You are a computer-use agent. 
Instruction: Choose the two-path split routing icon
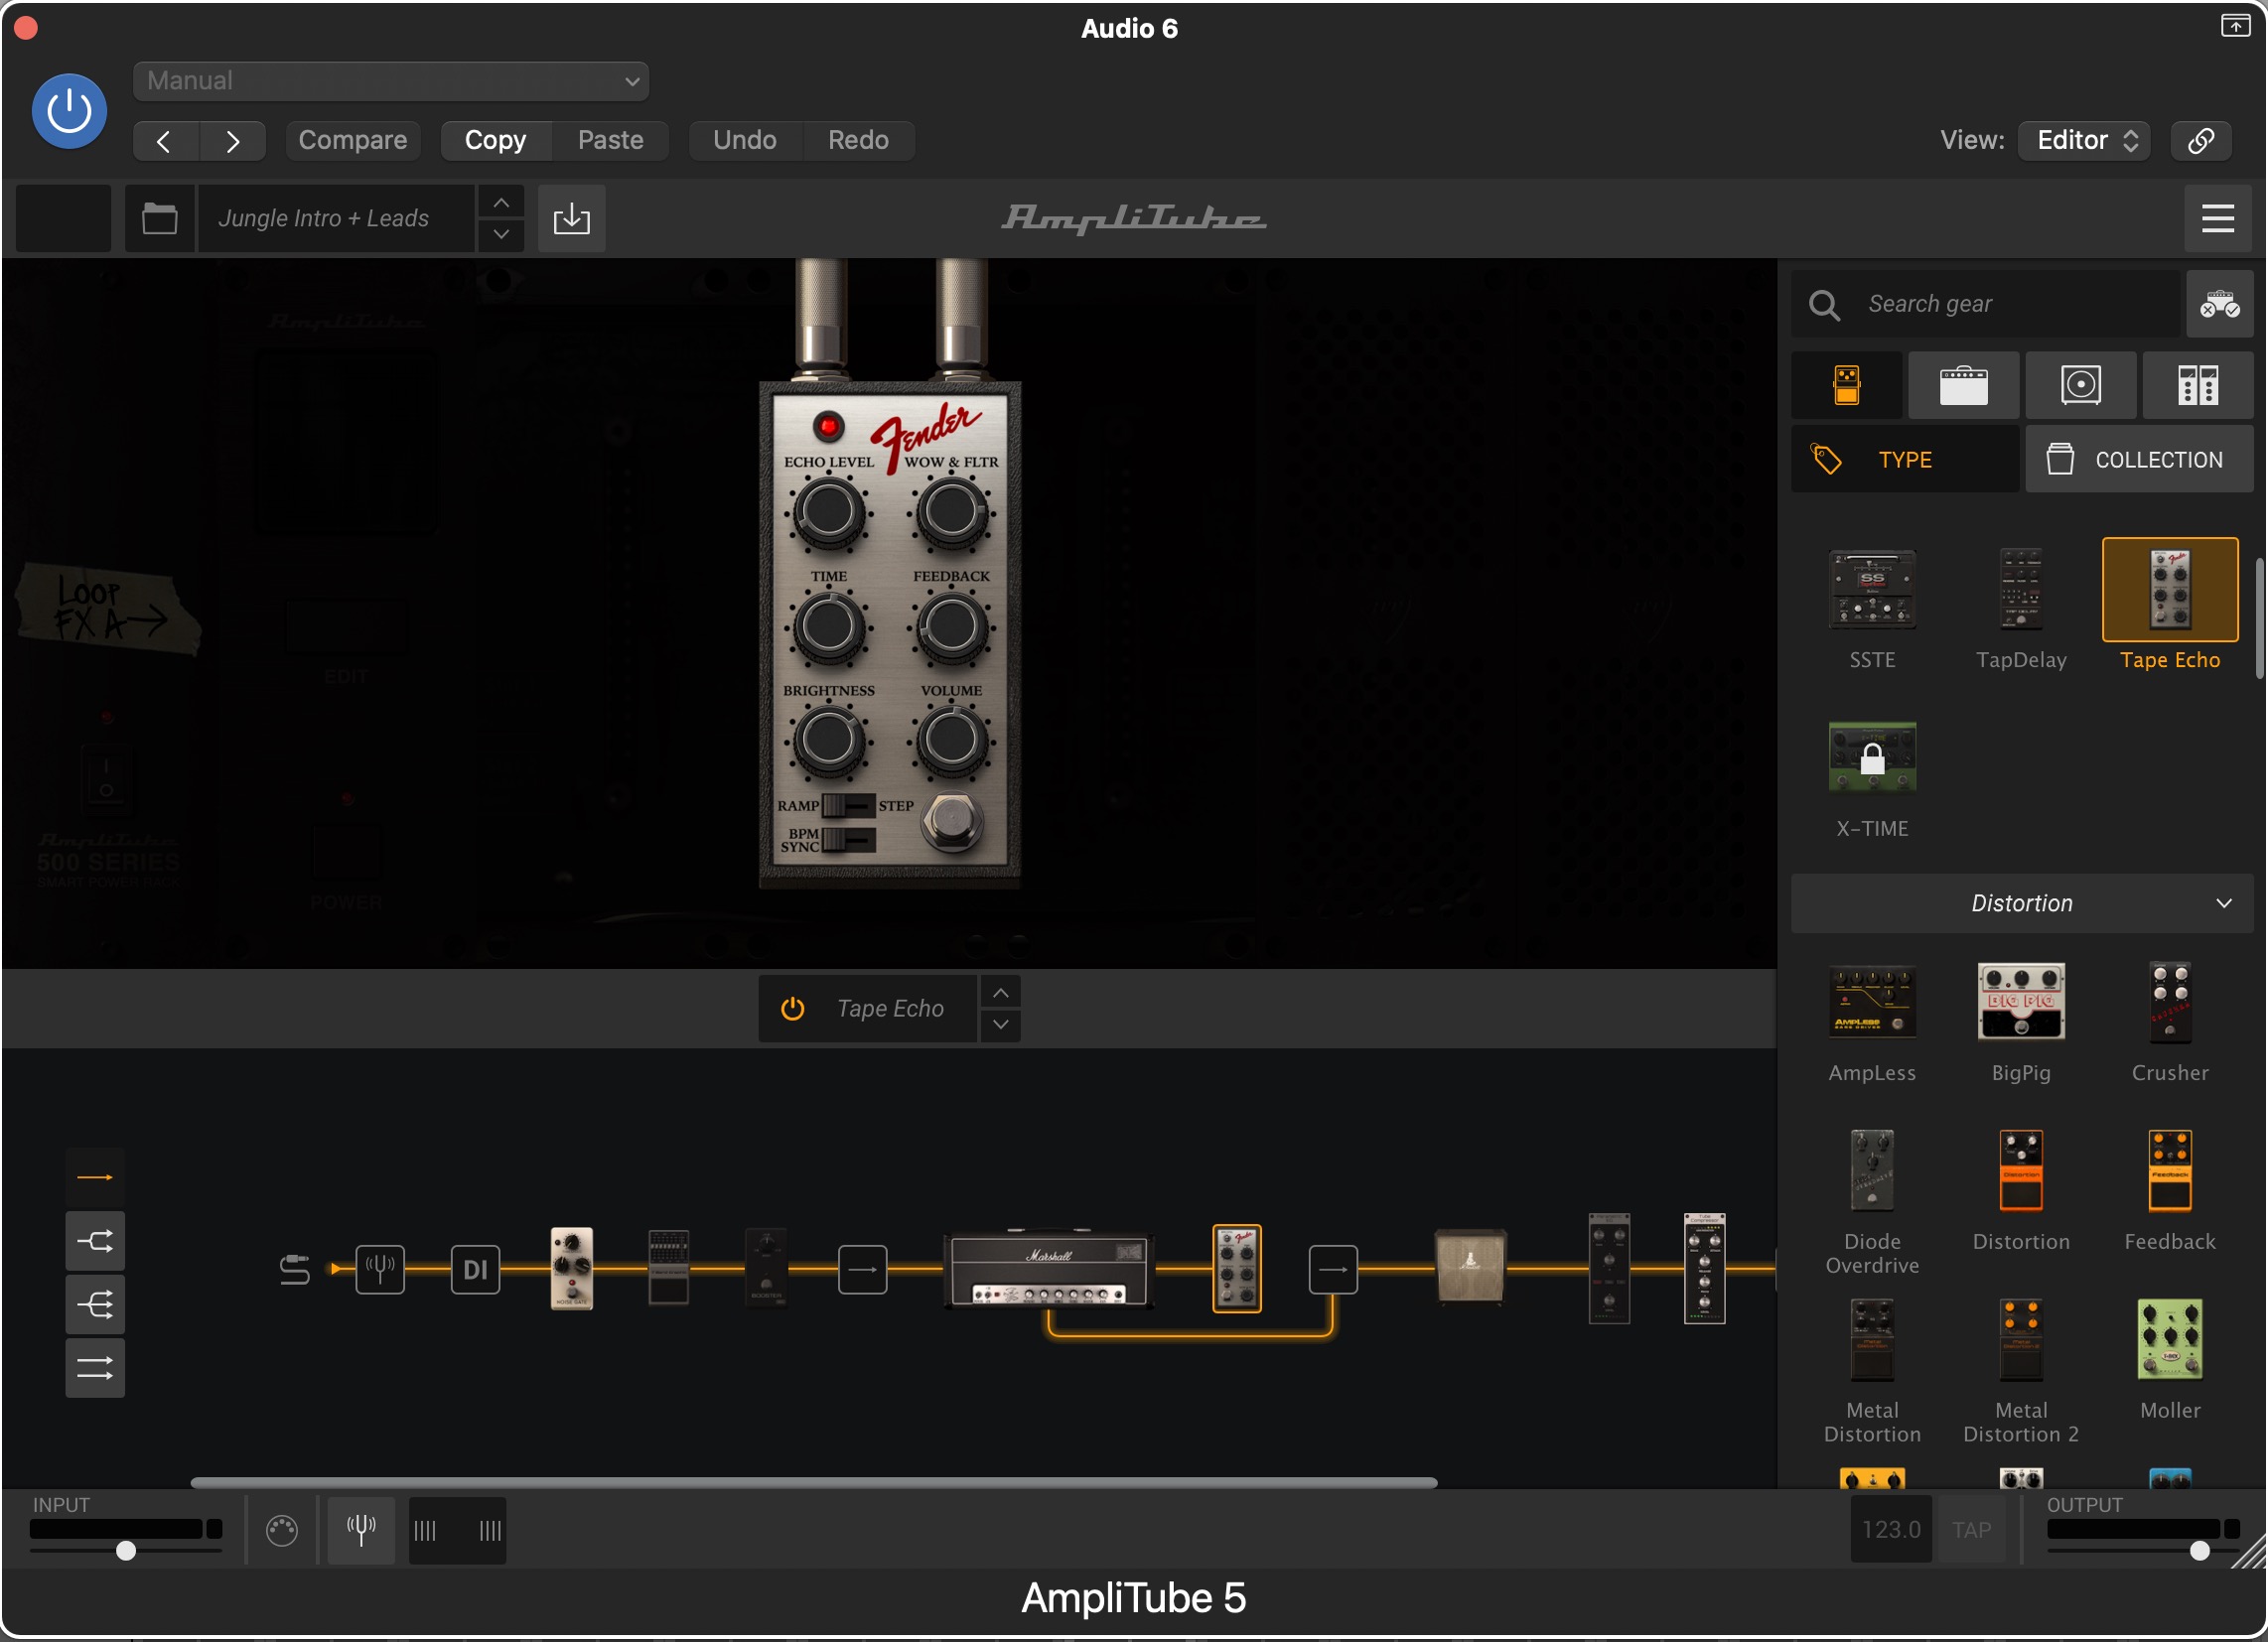tap(95, 1241)
